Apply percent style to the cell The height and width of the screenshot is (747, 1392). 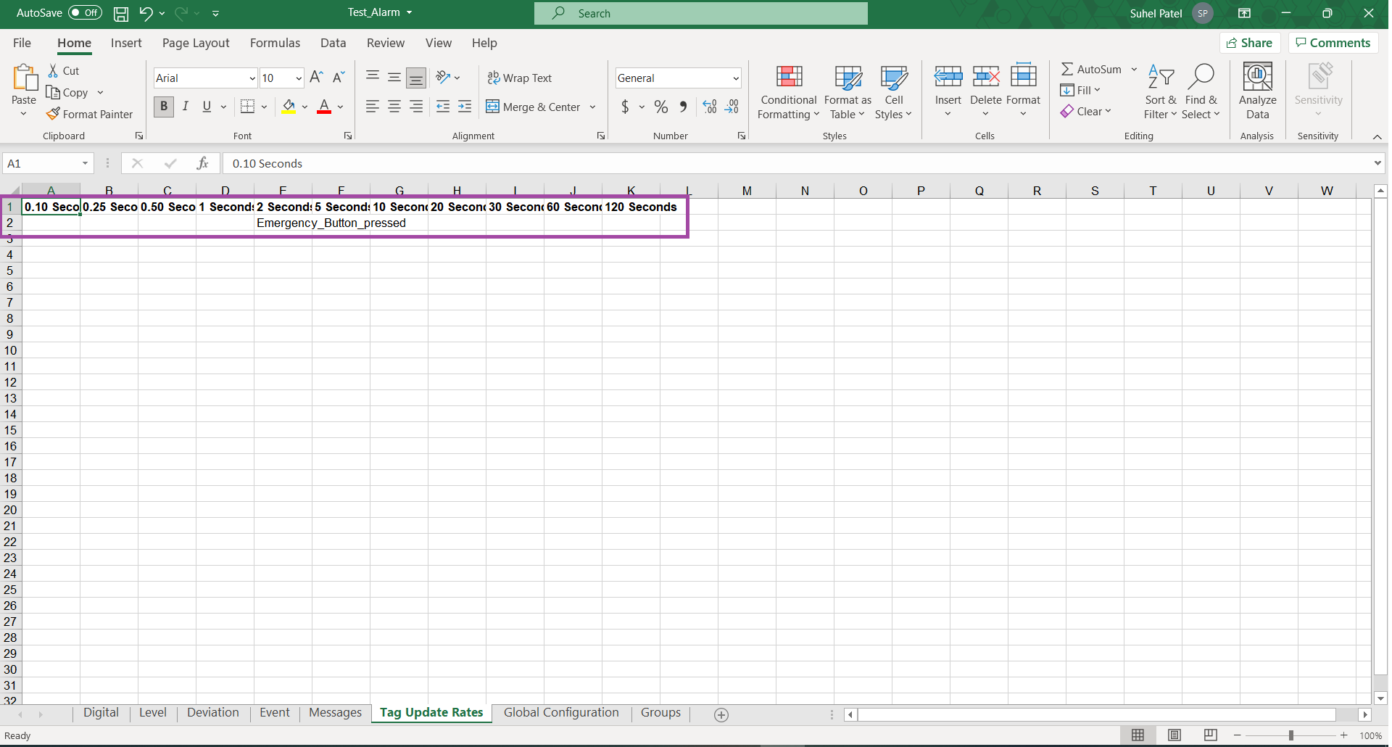click(660, 105)
